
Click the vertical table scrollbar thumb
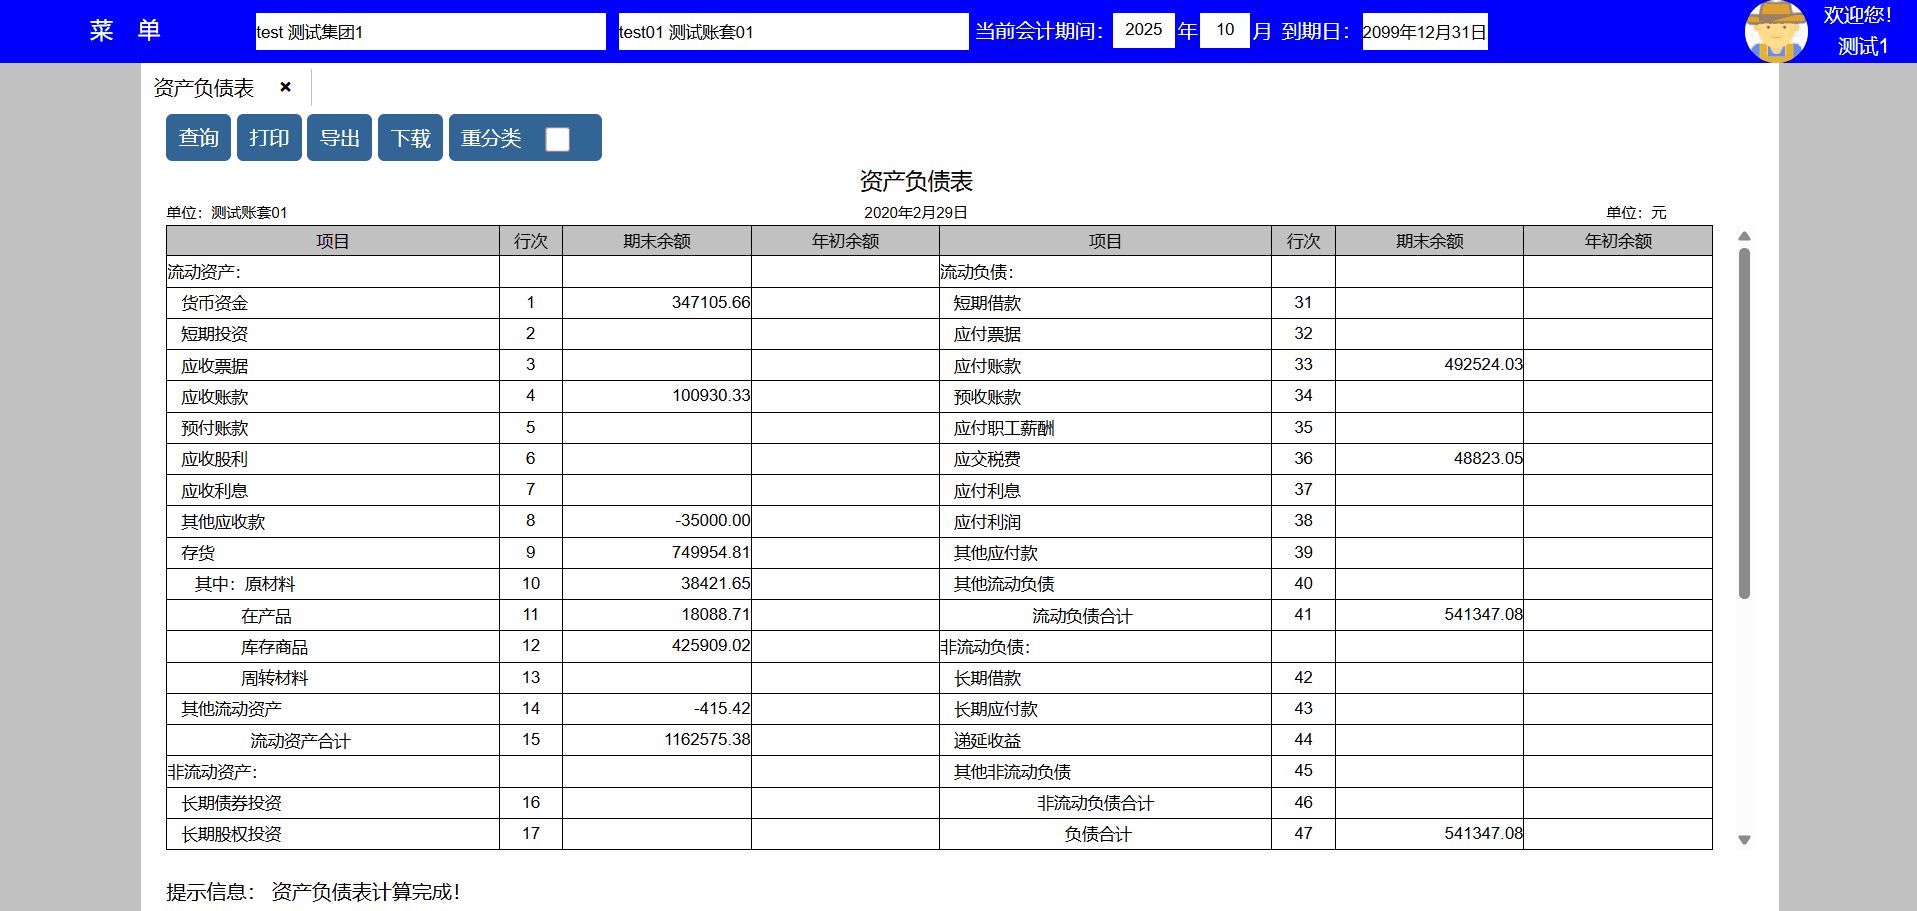click(x=1744, y=420)
